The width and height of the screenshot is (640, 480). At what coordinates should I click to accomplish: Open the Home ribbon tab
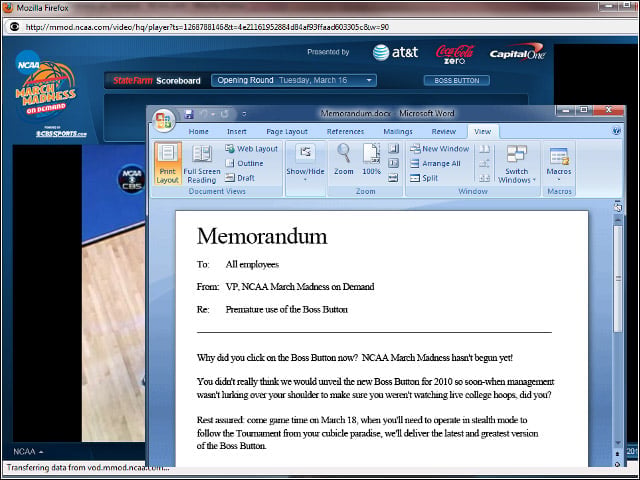199,131
